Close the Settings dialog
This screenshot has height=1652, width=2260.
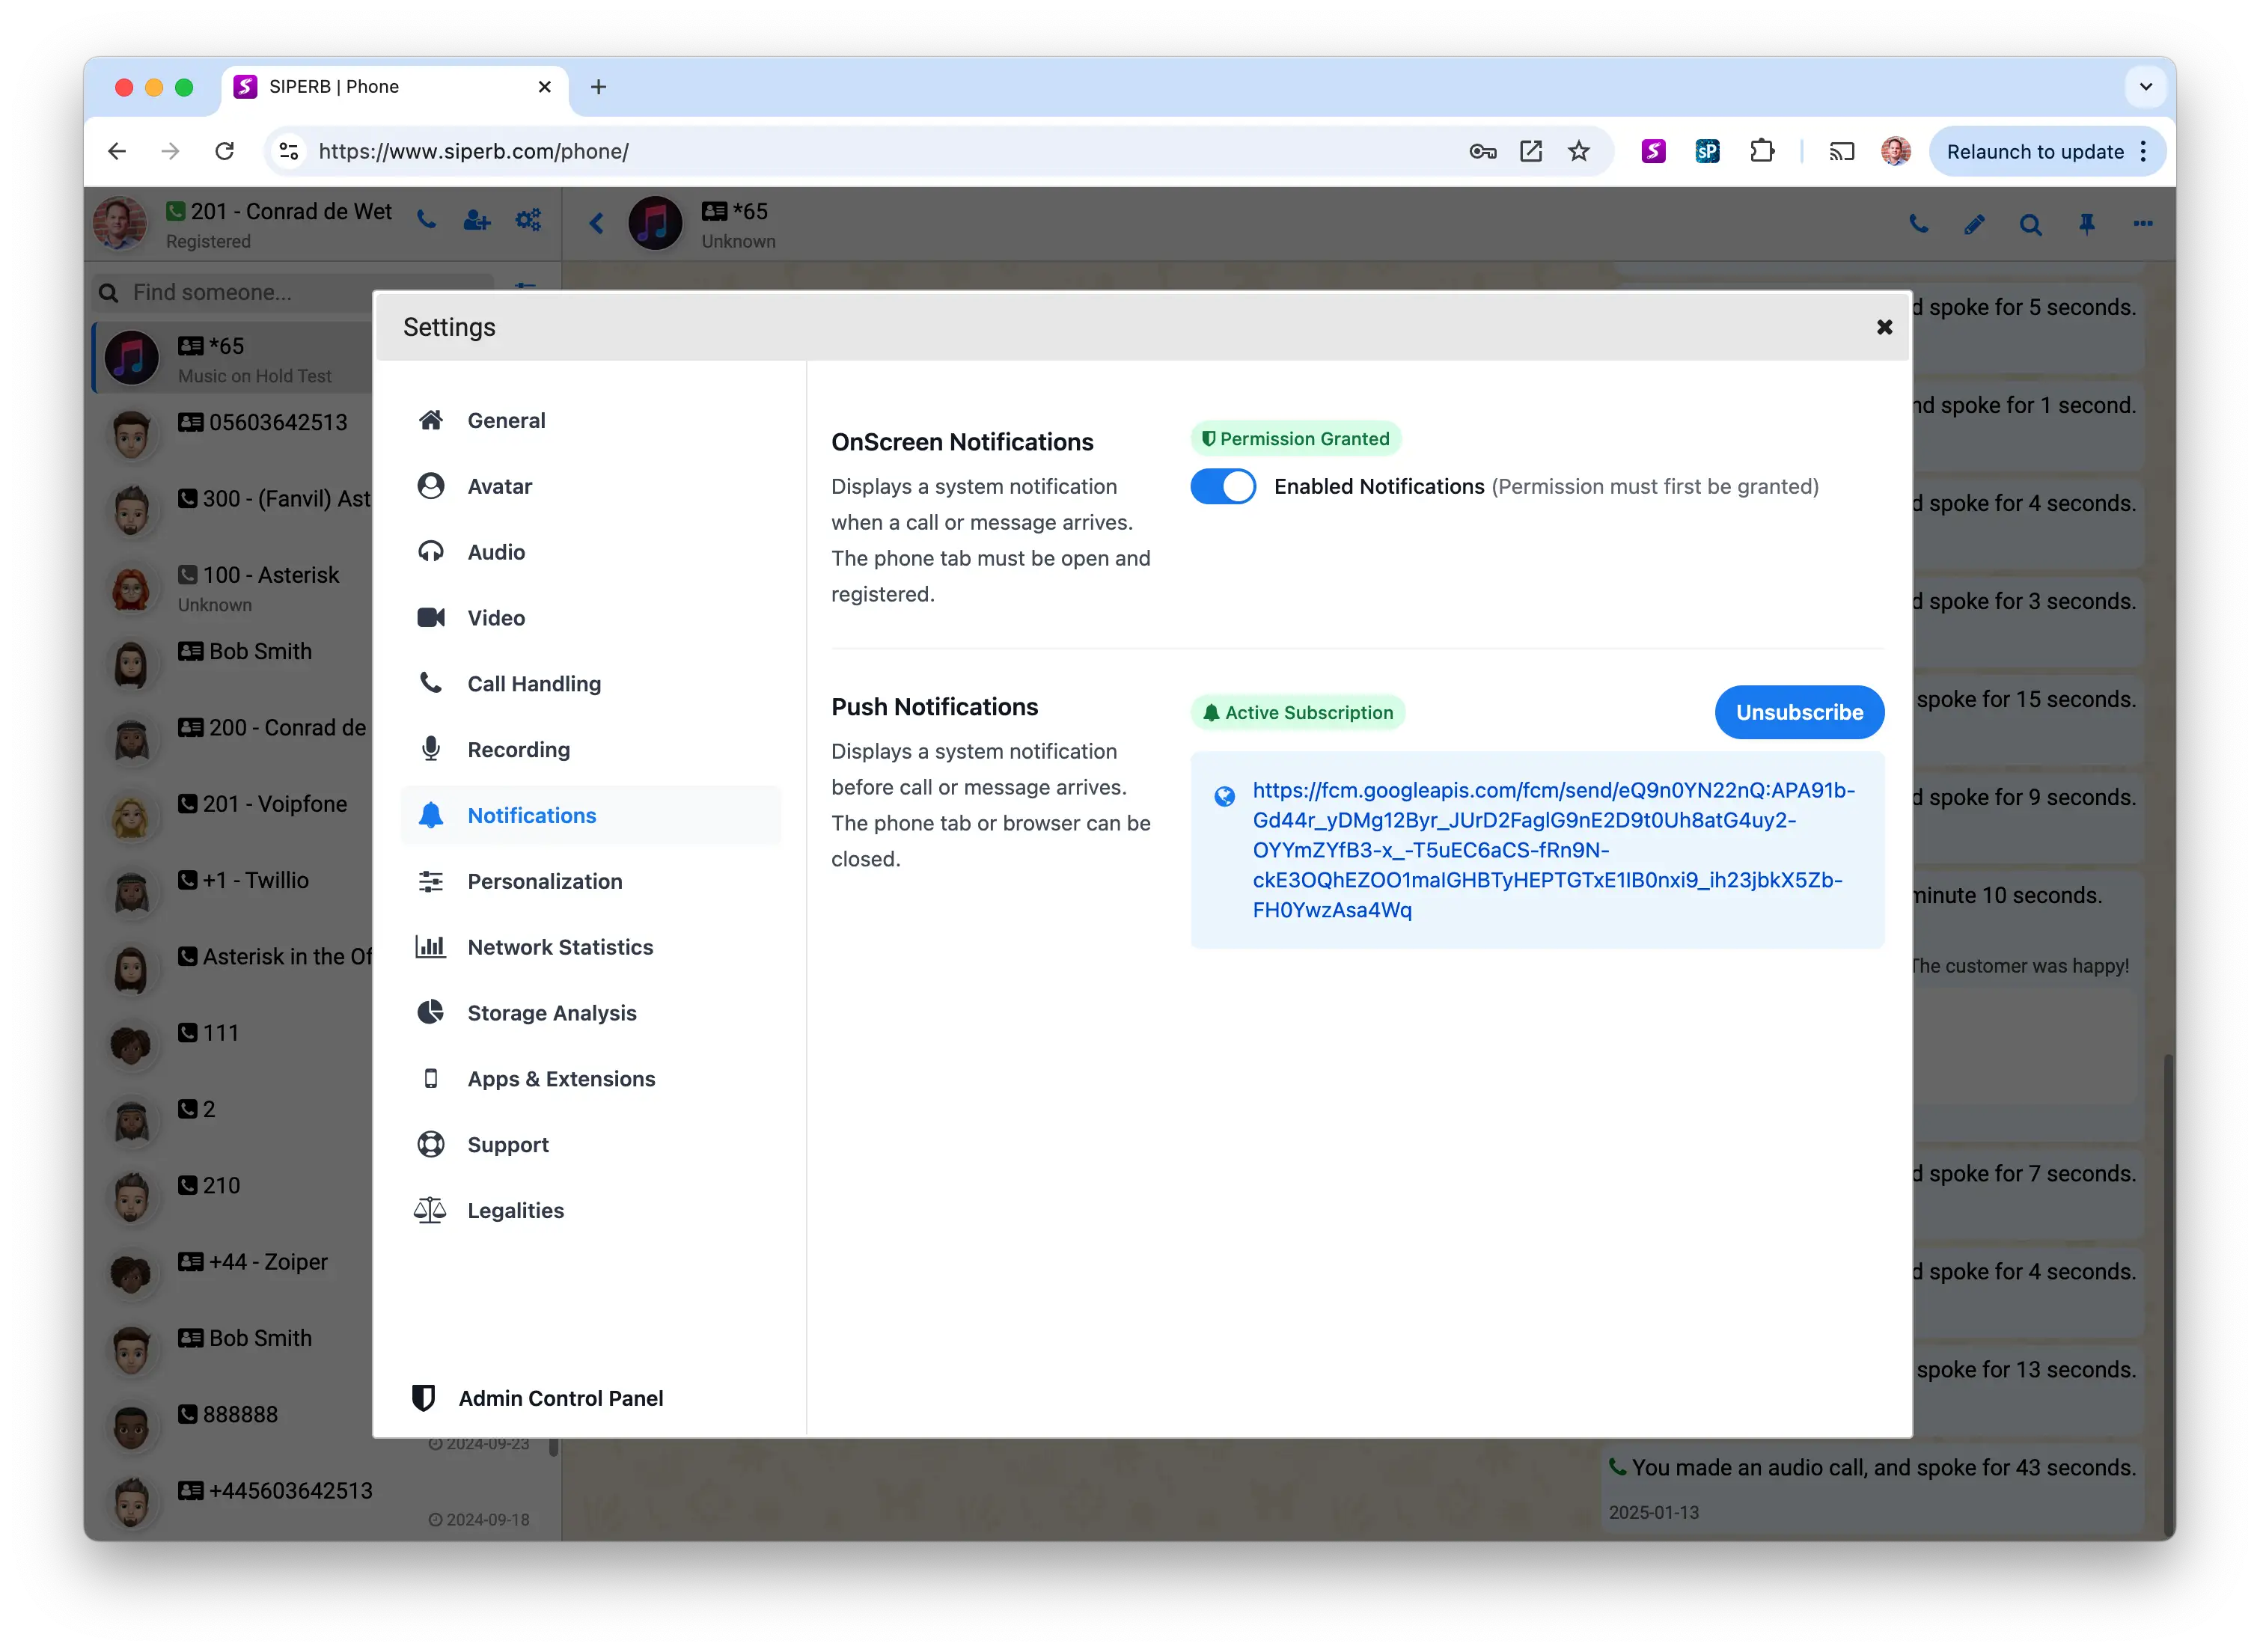tap(1884, 328)
